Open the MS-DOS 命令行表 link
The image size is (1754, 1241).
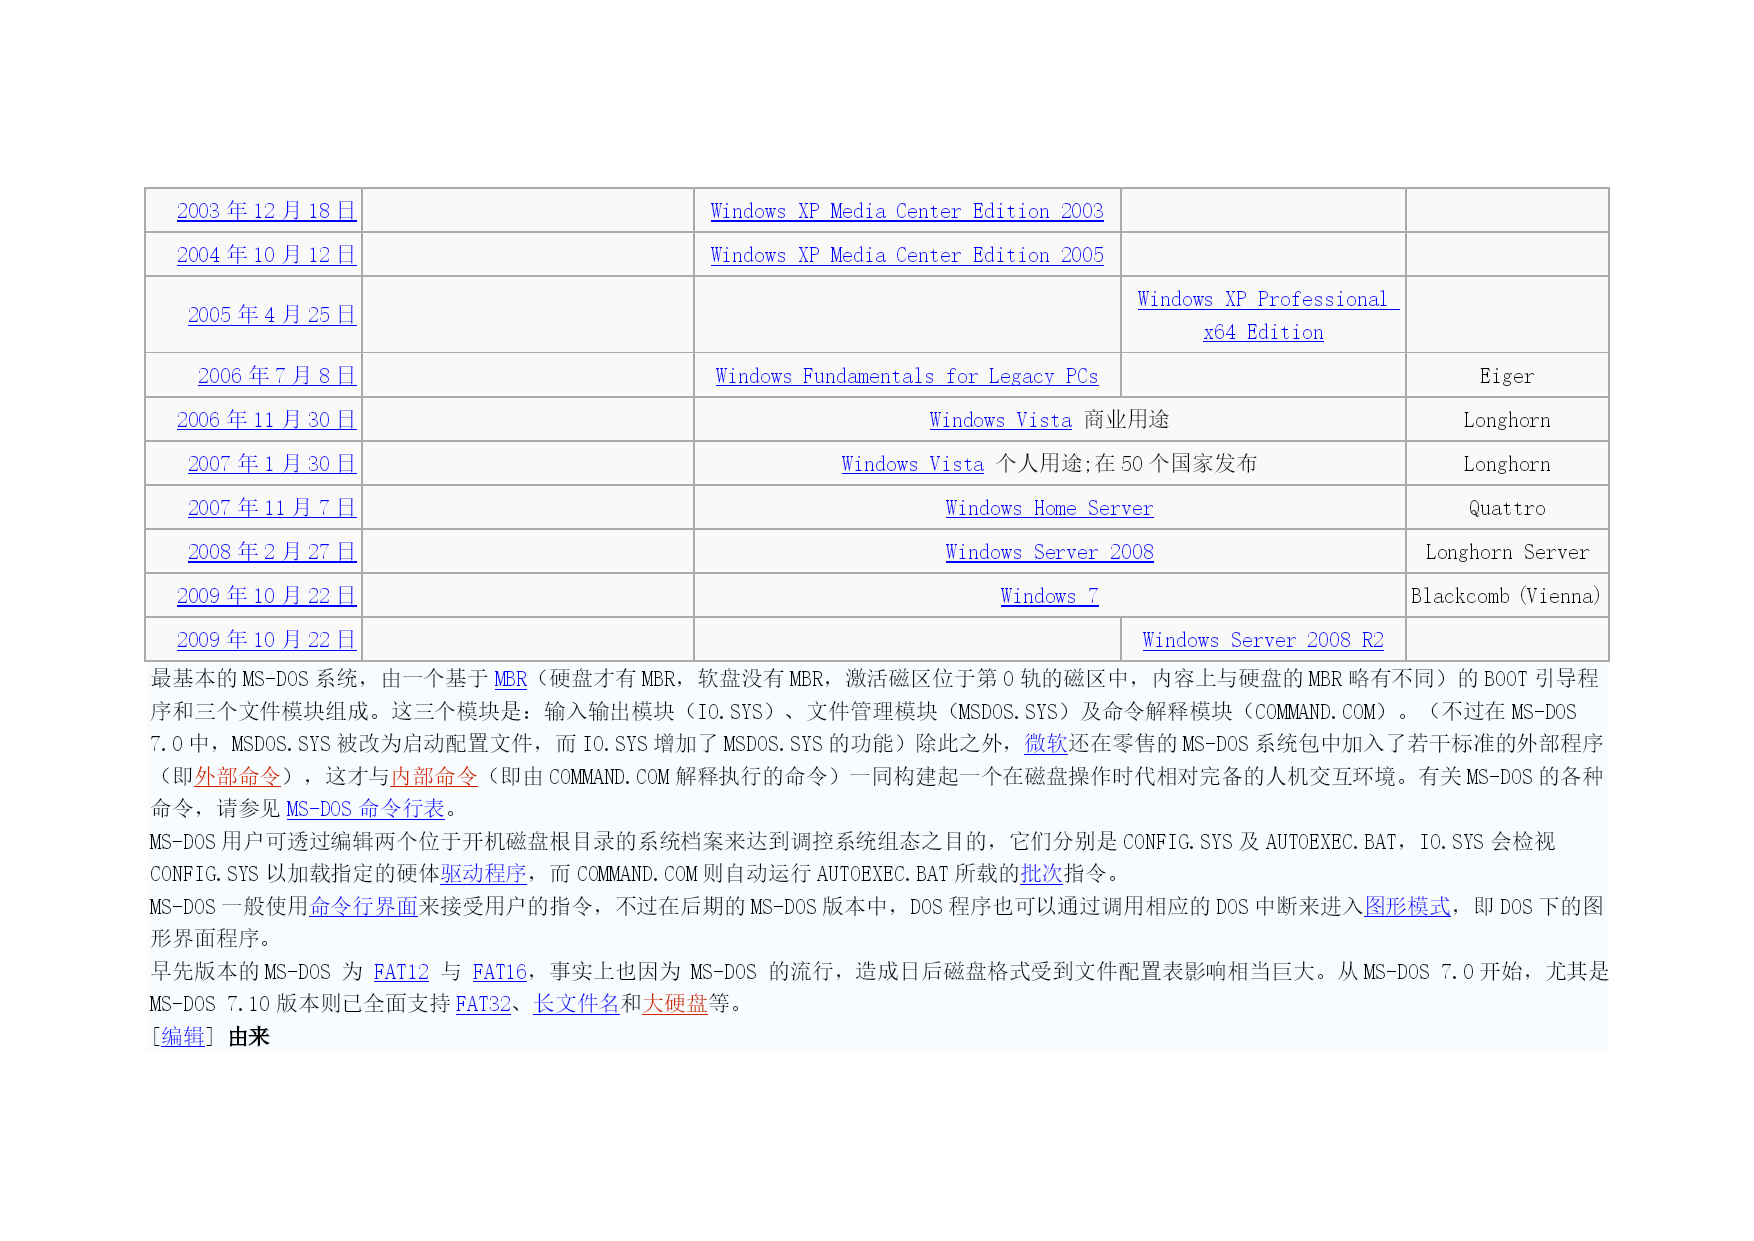(365, 809)
